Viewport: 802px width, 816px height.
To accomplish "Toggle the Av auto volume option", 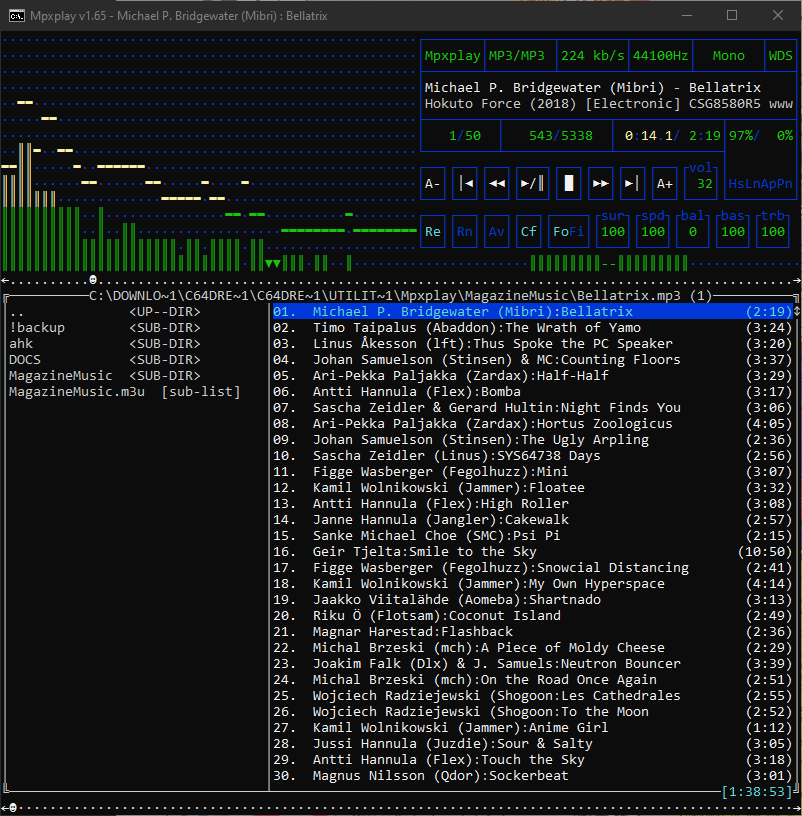I will pos(497,232).
